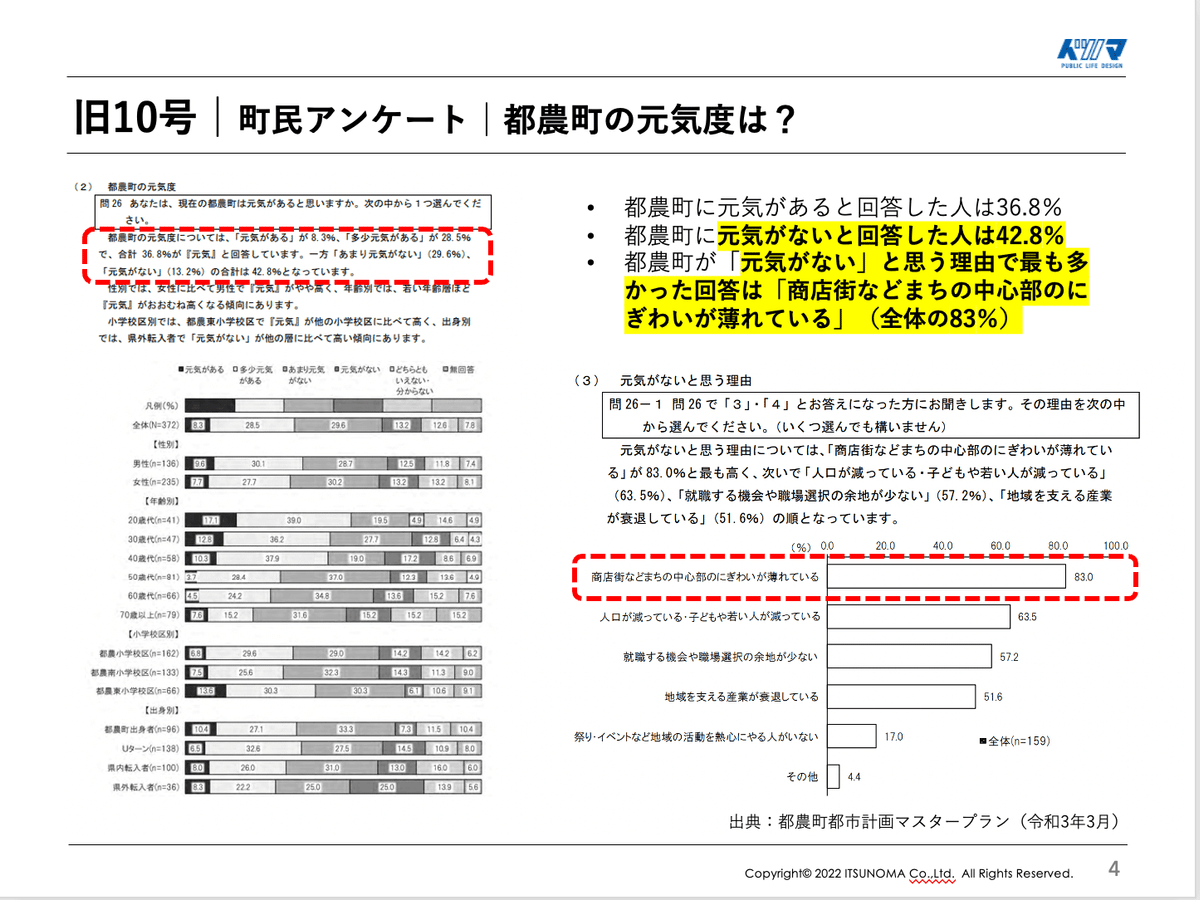The width and height of the screenshot is (1200, 900).
Task: Click highlighted text '元気がないと回答した人は42.8%'
Action: pyautogui.click(x=890, y=236)
